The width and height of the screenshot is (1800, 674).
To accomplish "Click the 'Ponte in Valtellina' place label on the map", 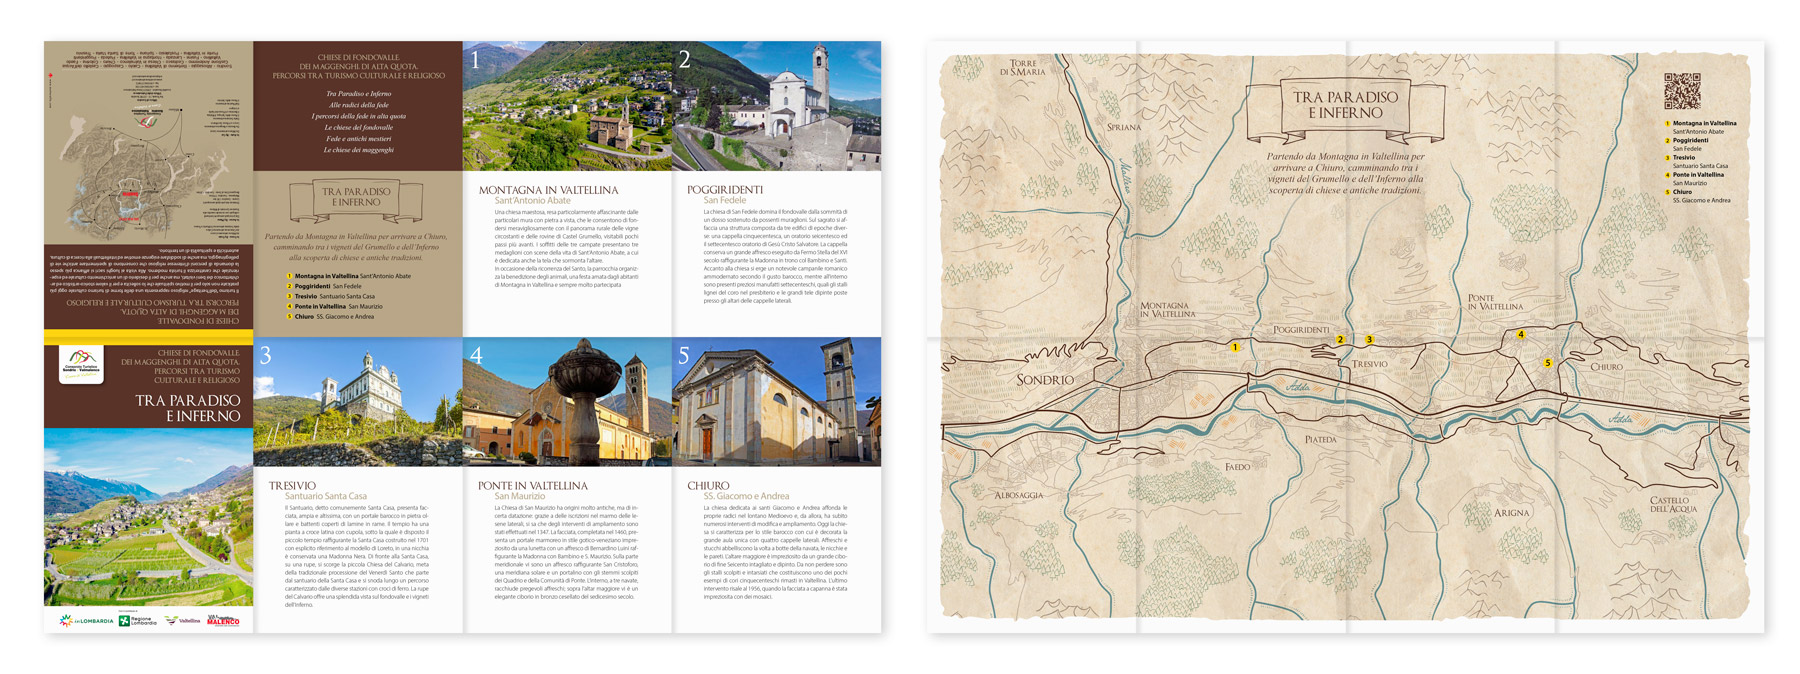I will 1495,302.
